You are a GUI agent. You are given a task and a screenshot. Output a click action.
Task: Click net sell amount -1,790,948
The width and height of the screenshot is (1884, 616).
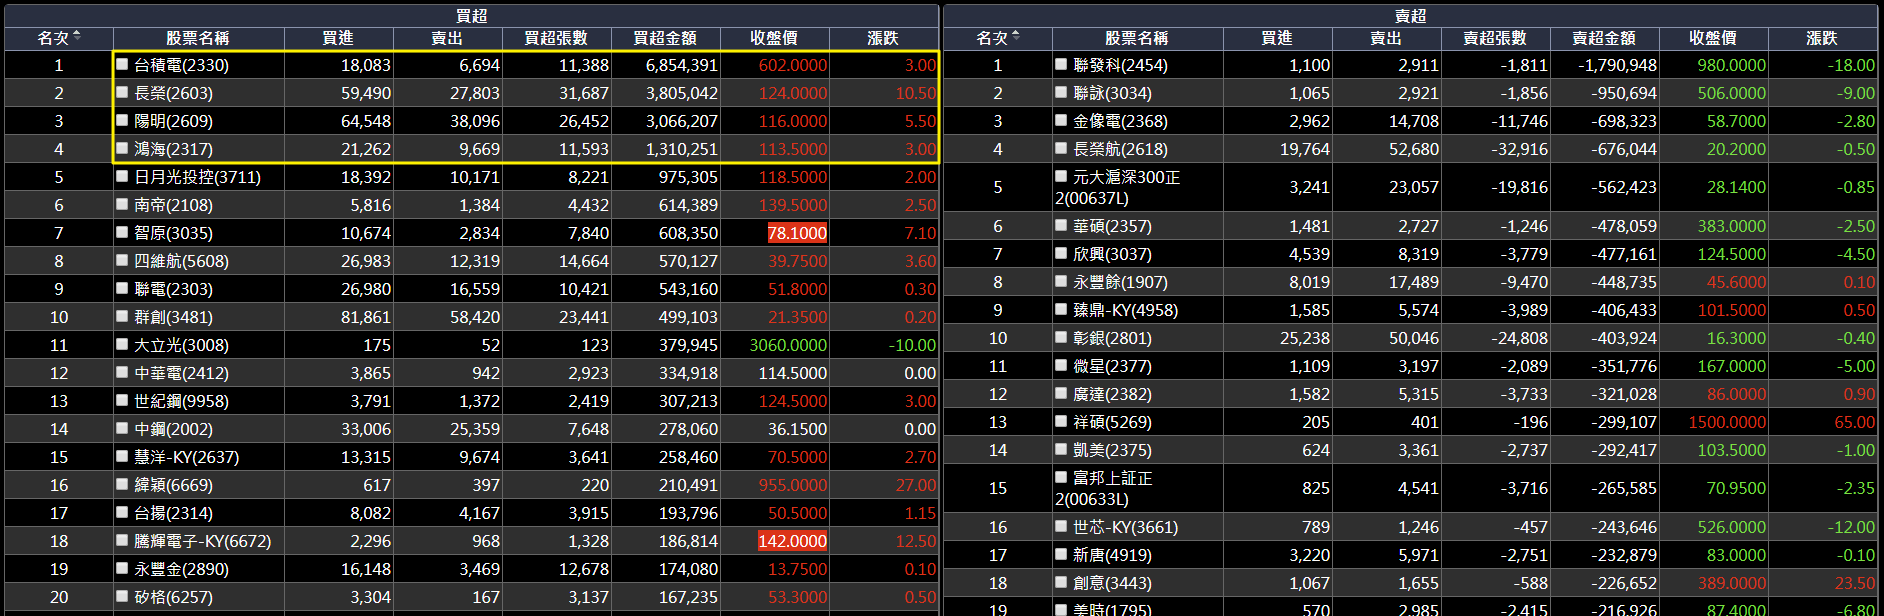[x=1617, y=65]
